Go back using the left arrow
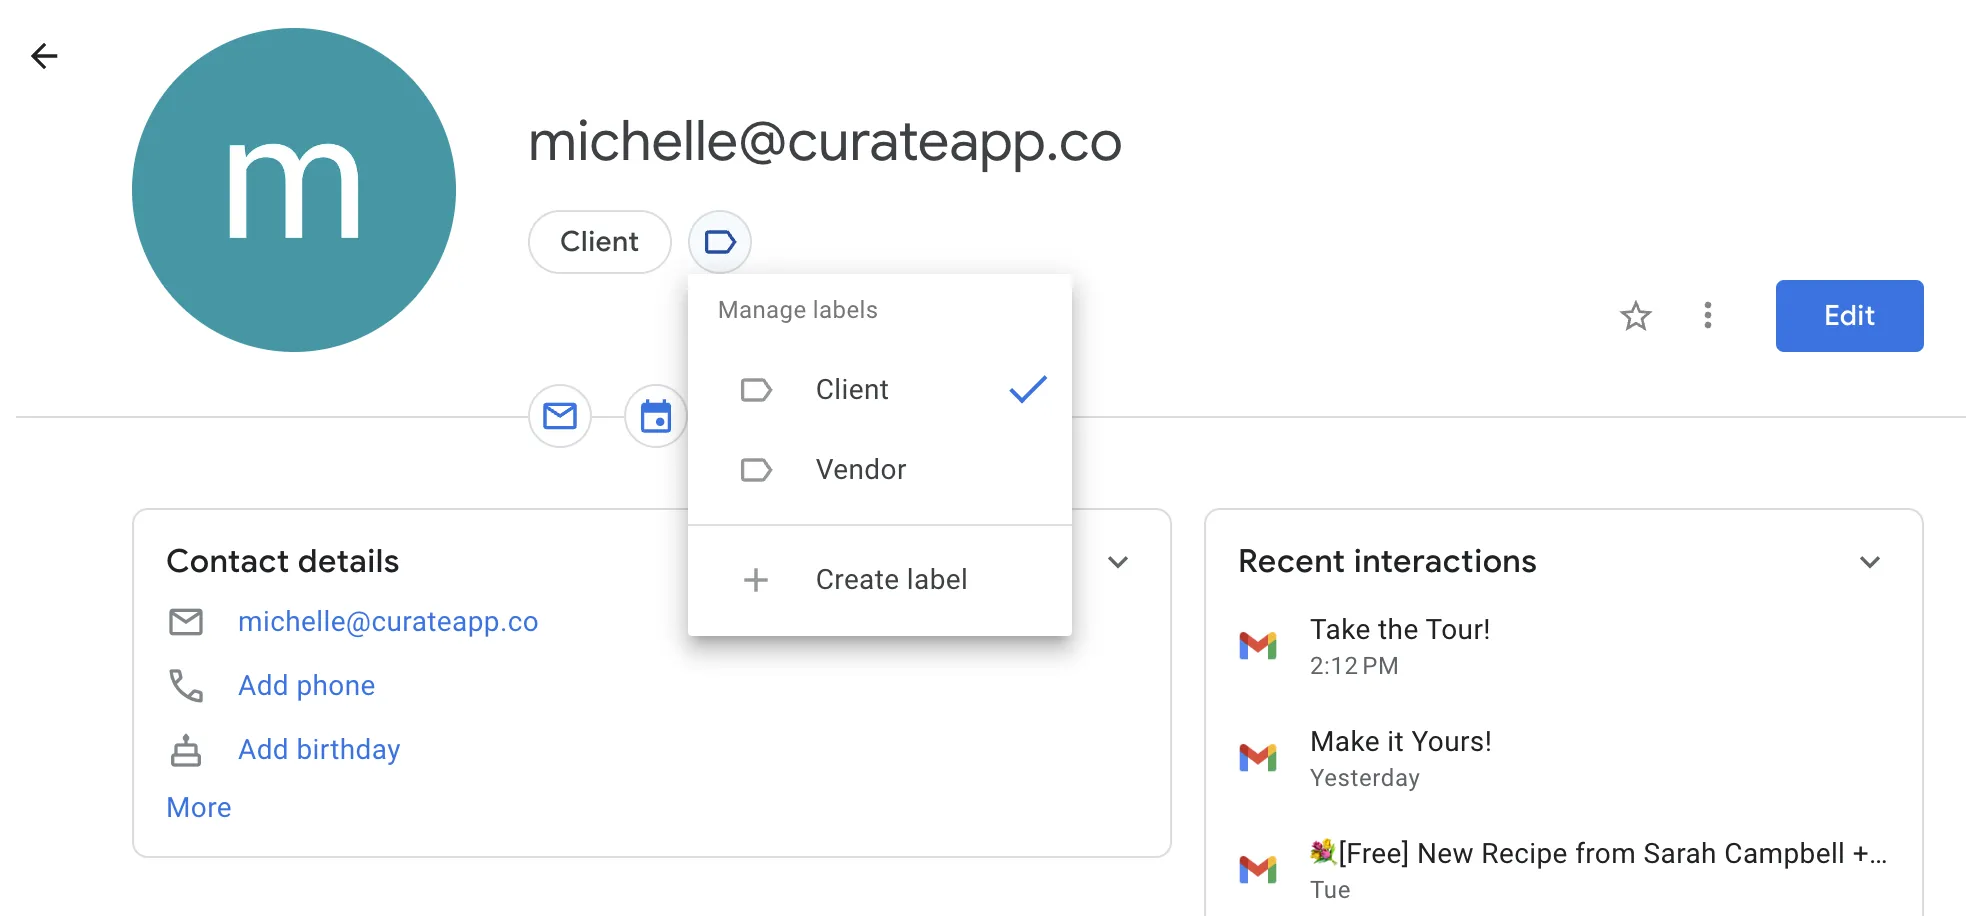The height and width of the screenshot is (916, 1966). coord(44,56)
